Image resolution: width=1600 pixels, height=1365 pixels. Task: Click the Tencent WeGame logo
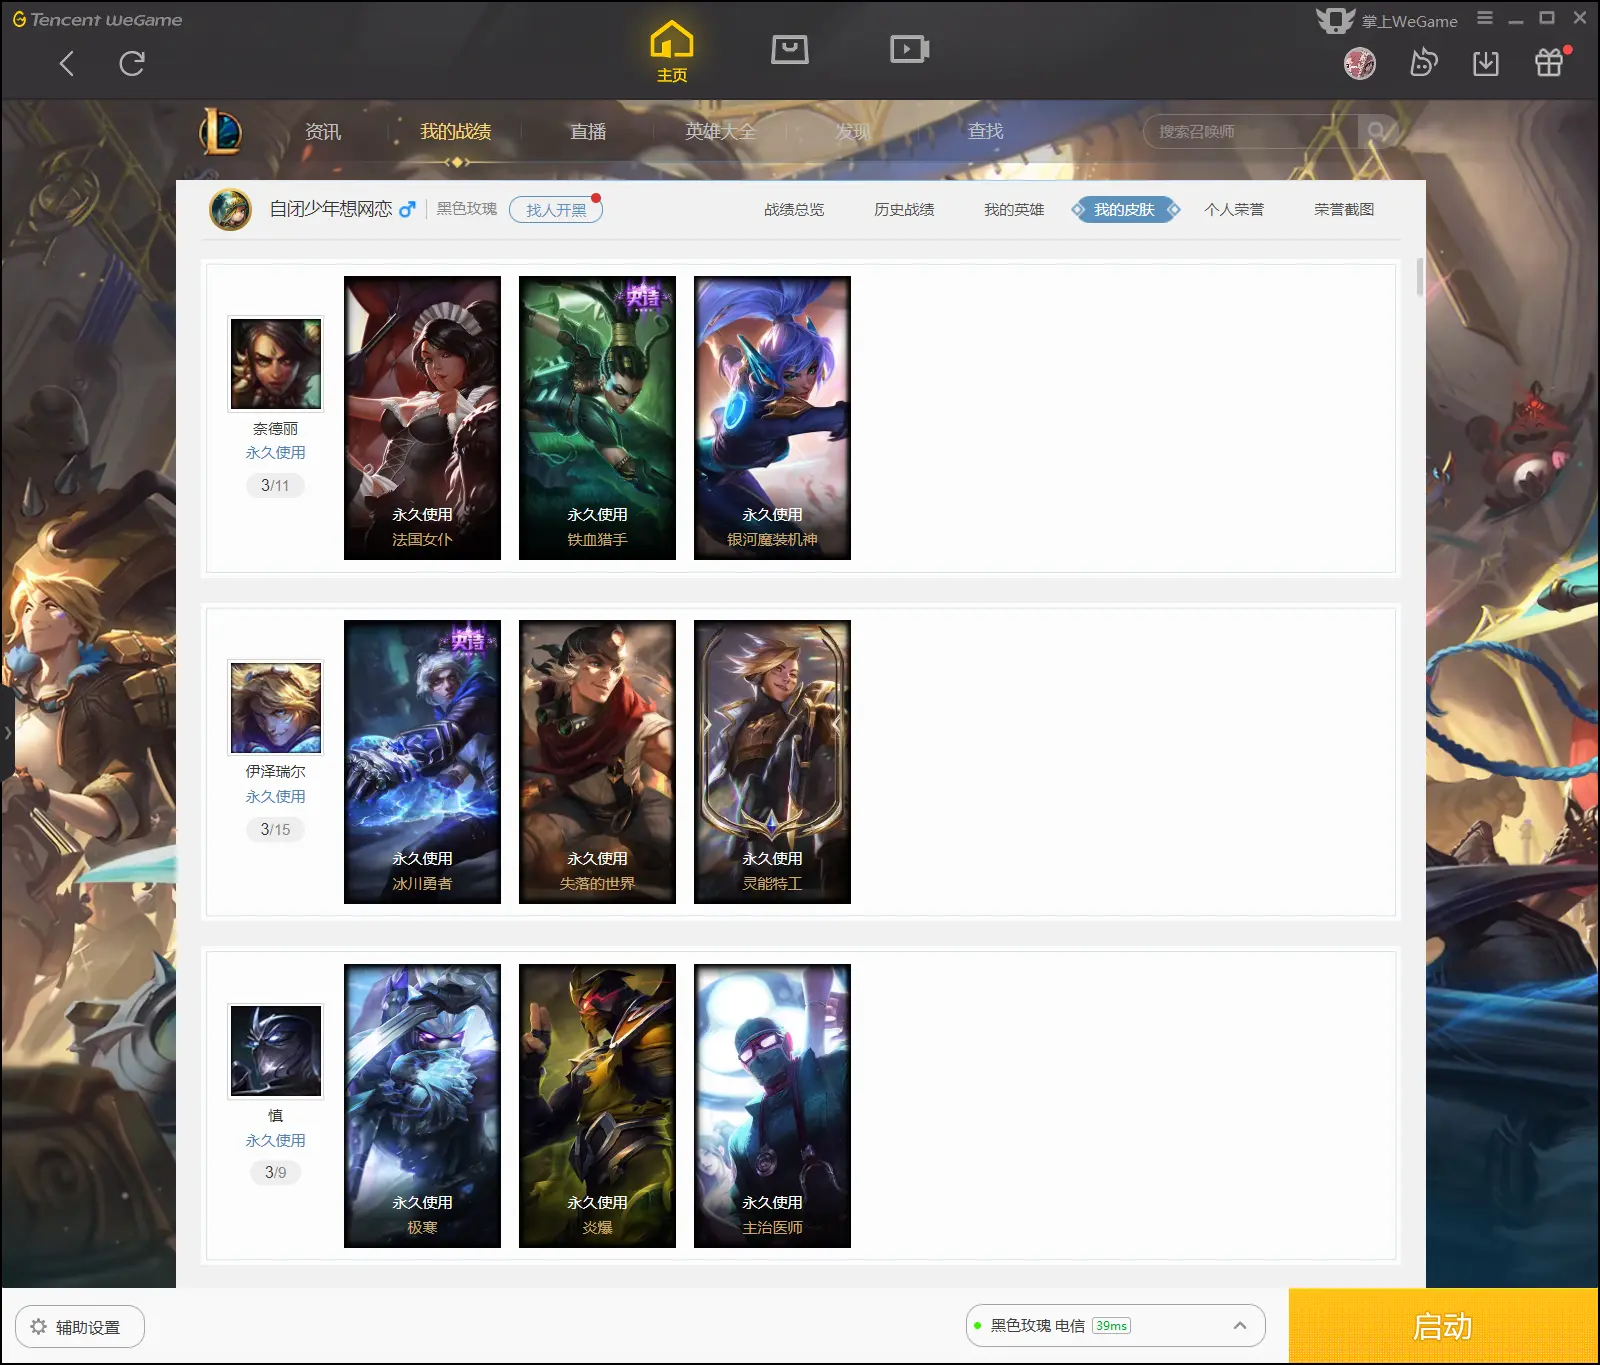[x=97, y=19]
